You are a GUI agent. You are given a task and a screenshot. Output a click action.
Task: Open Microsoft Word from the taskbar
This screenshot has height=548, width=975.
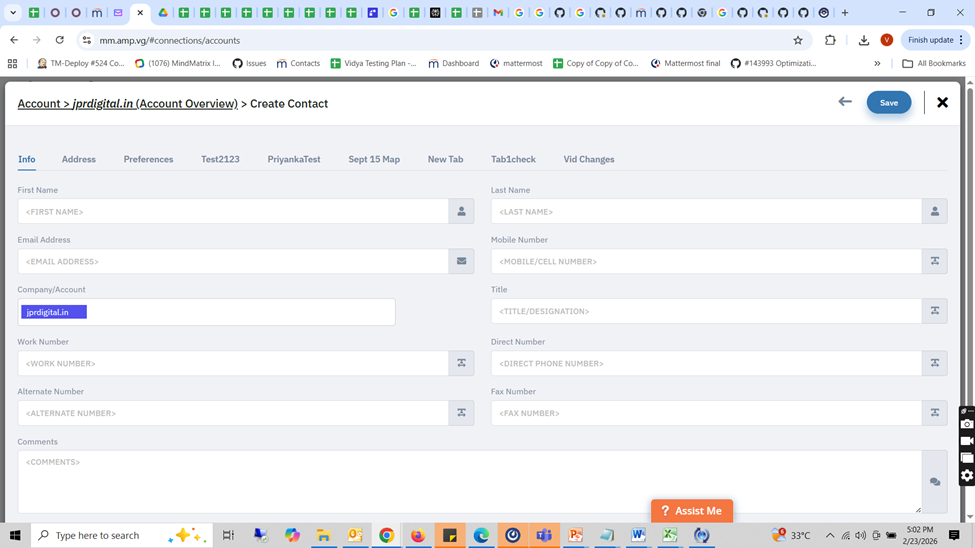638,535
